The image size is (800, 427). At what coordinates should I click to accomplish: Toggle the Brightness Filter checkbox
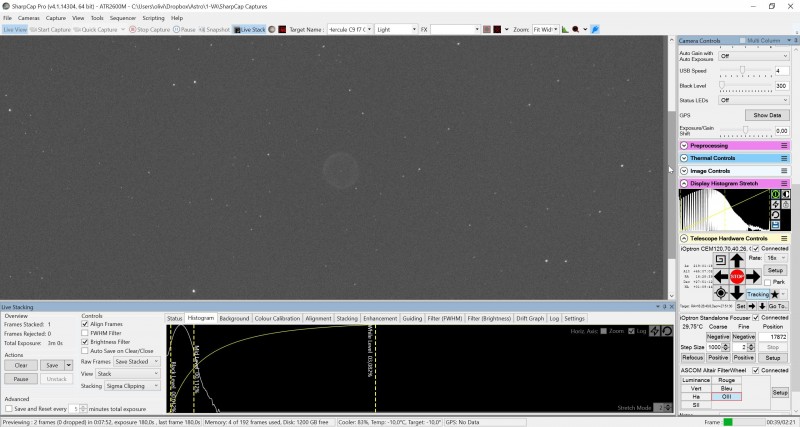point(85,342)
